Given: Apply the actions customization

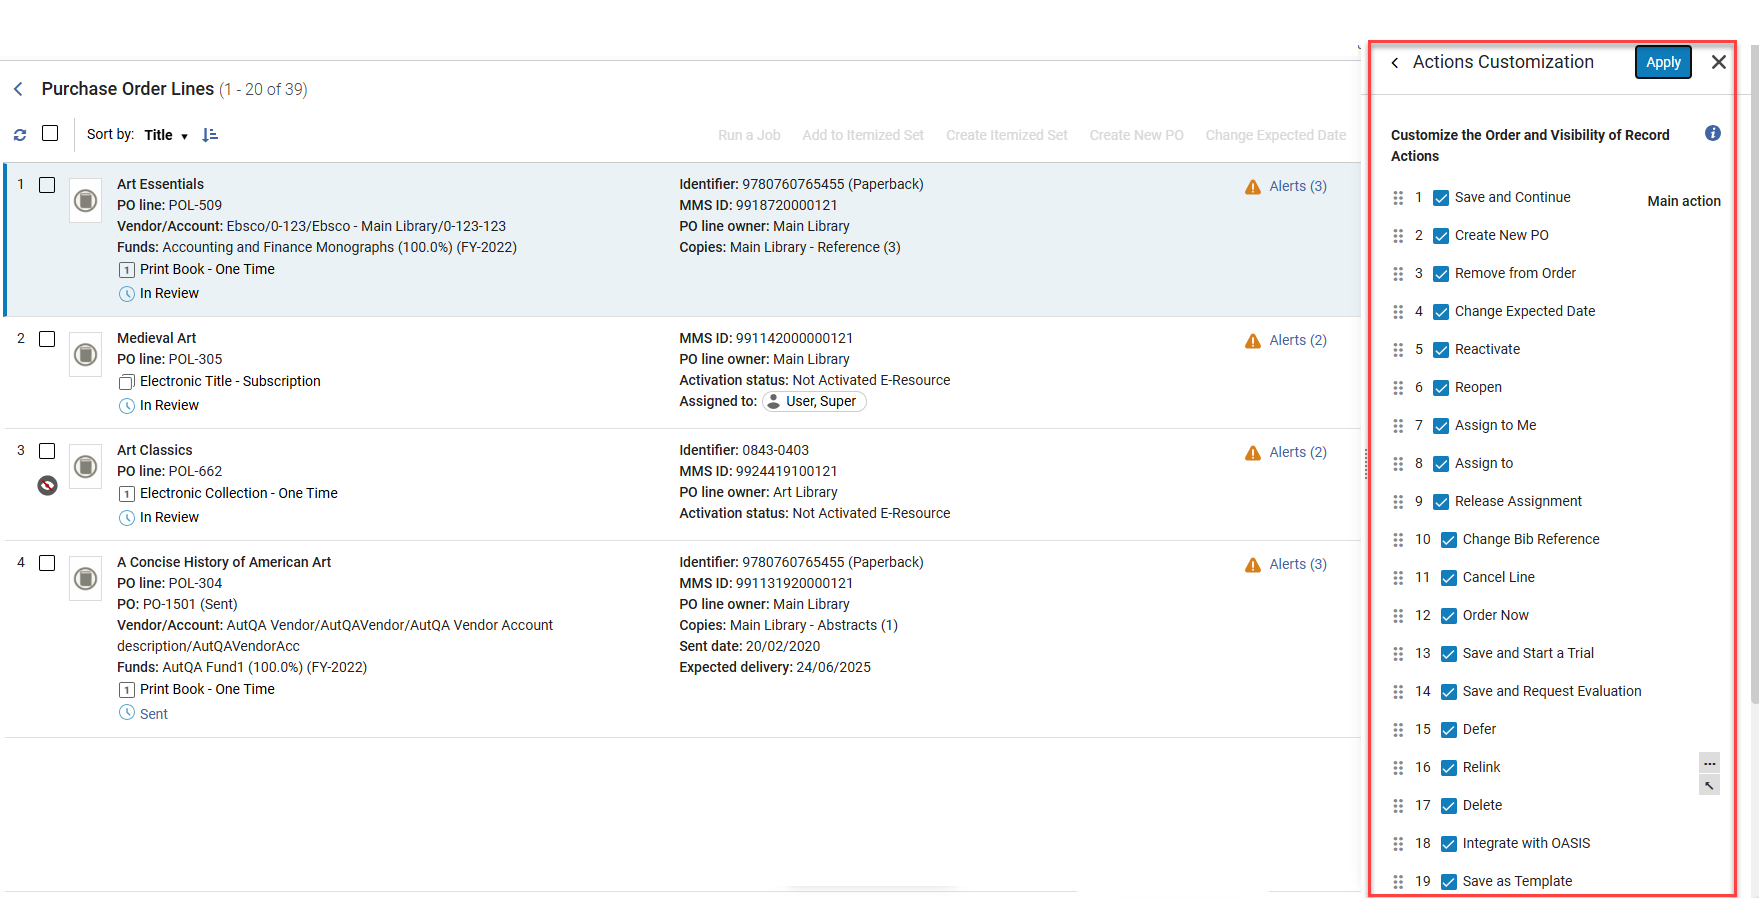Looking at the screenshot, I should pyautogui.click(x=1663, y=62).
